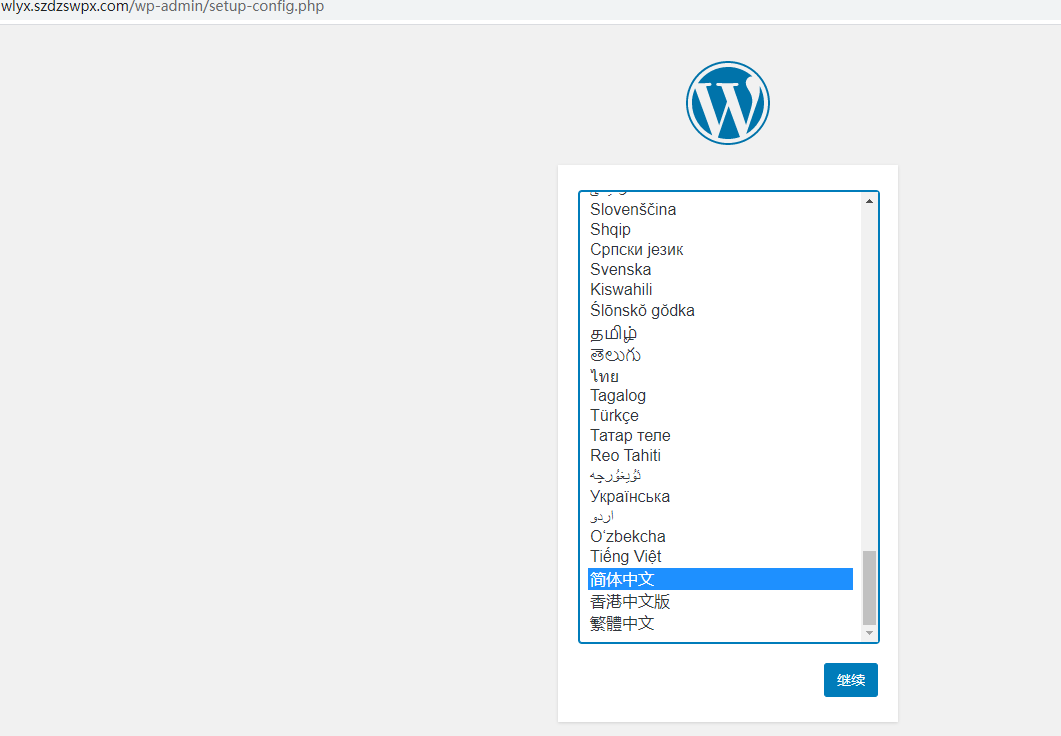Click the 继续 continue button
Image resolution: width=1061 pixels, height=736 pixels.
[x=850, y=680]
